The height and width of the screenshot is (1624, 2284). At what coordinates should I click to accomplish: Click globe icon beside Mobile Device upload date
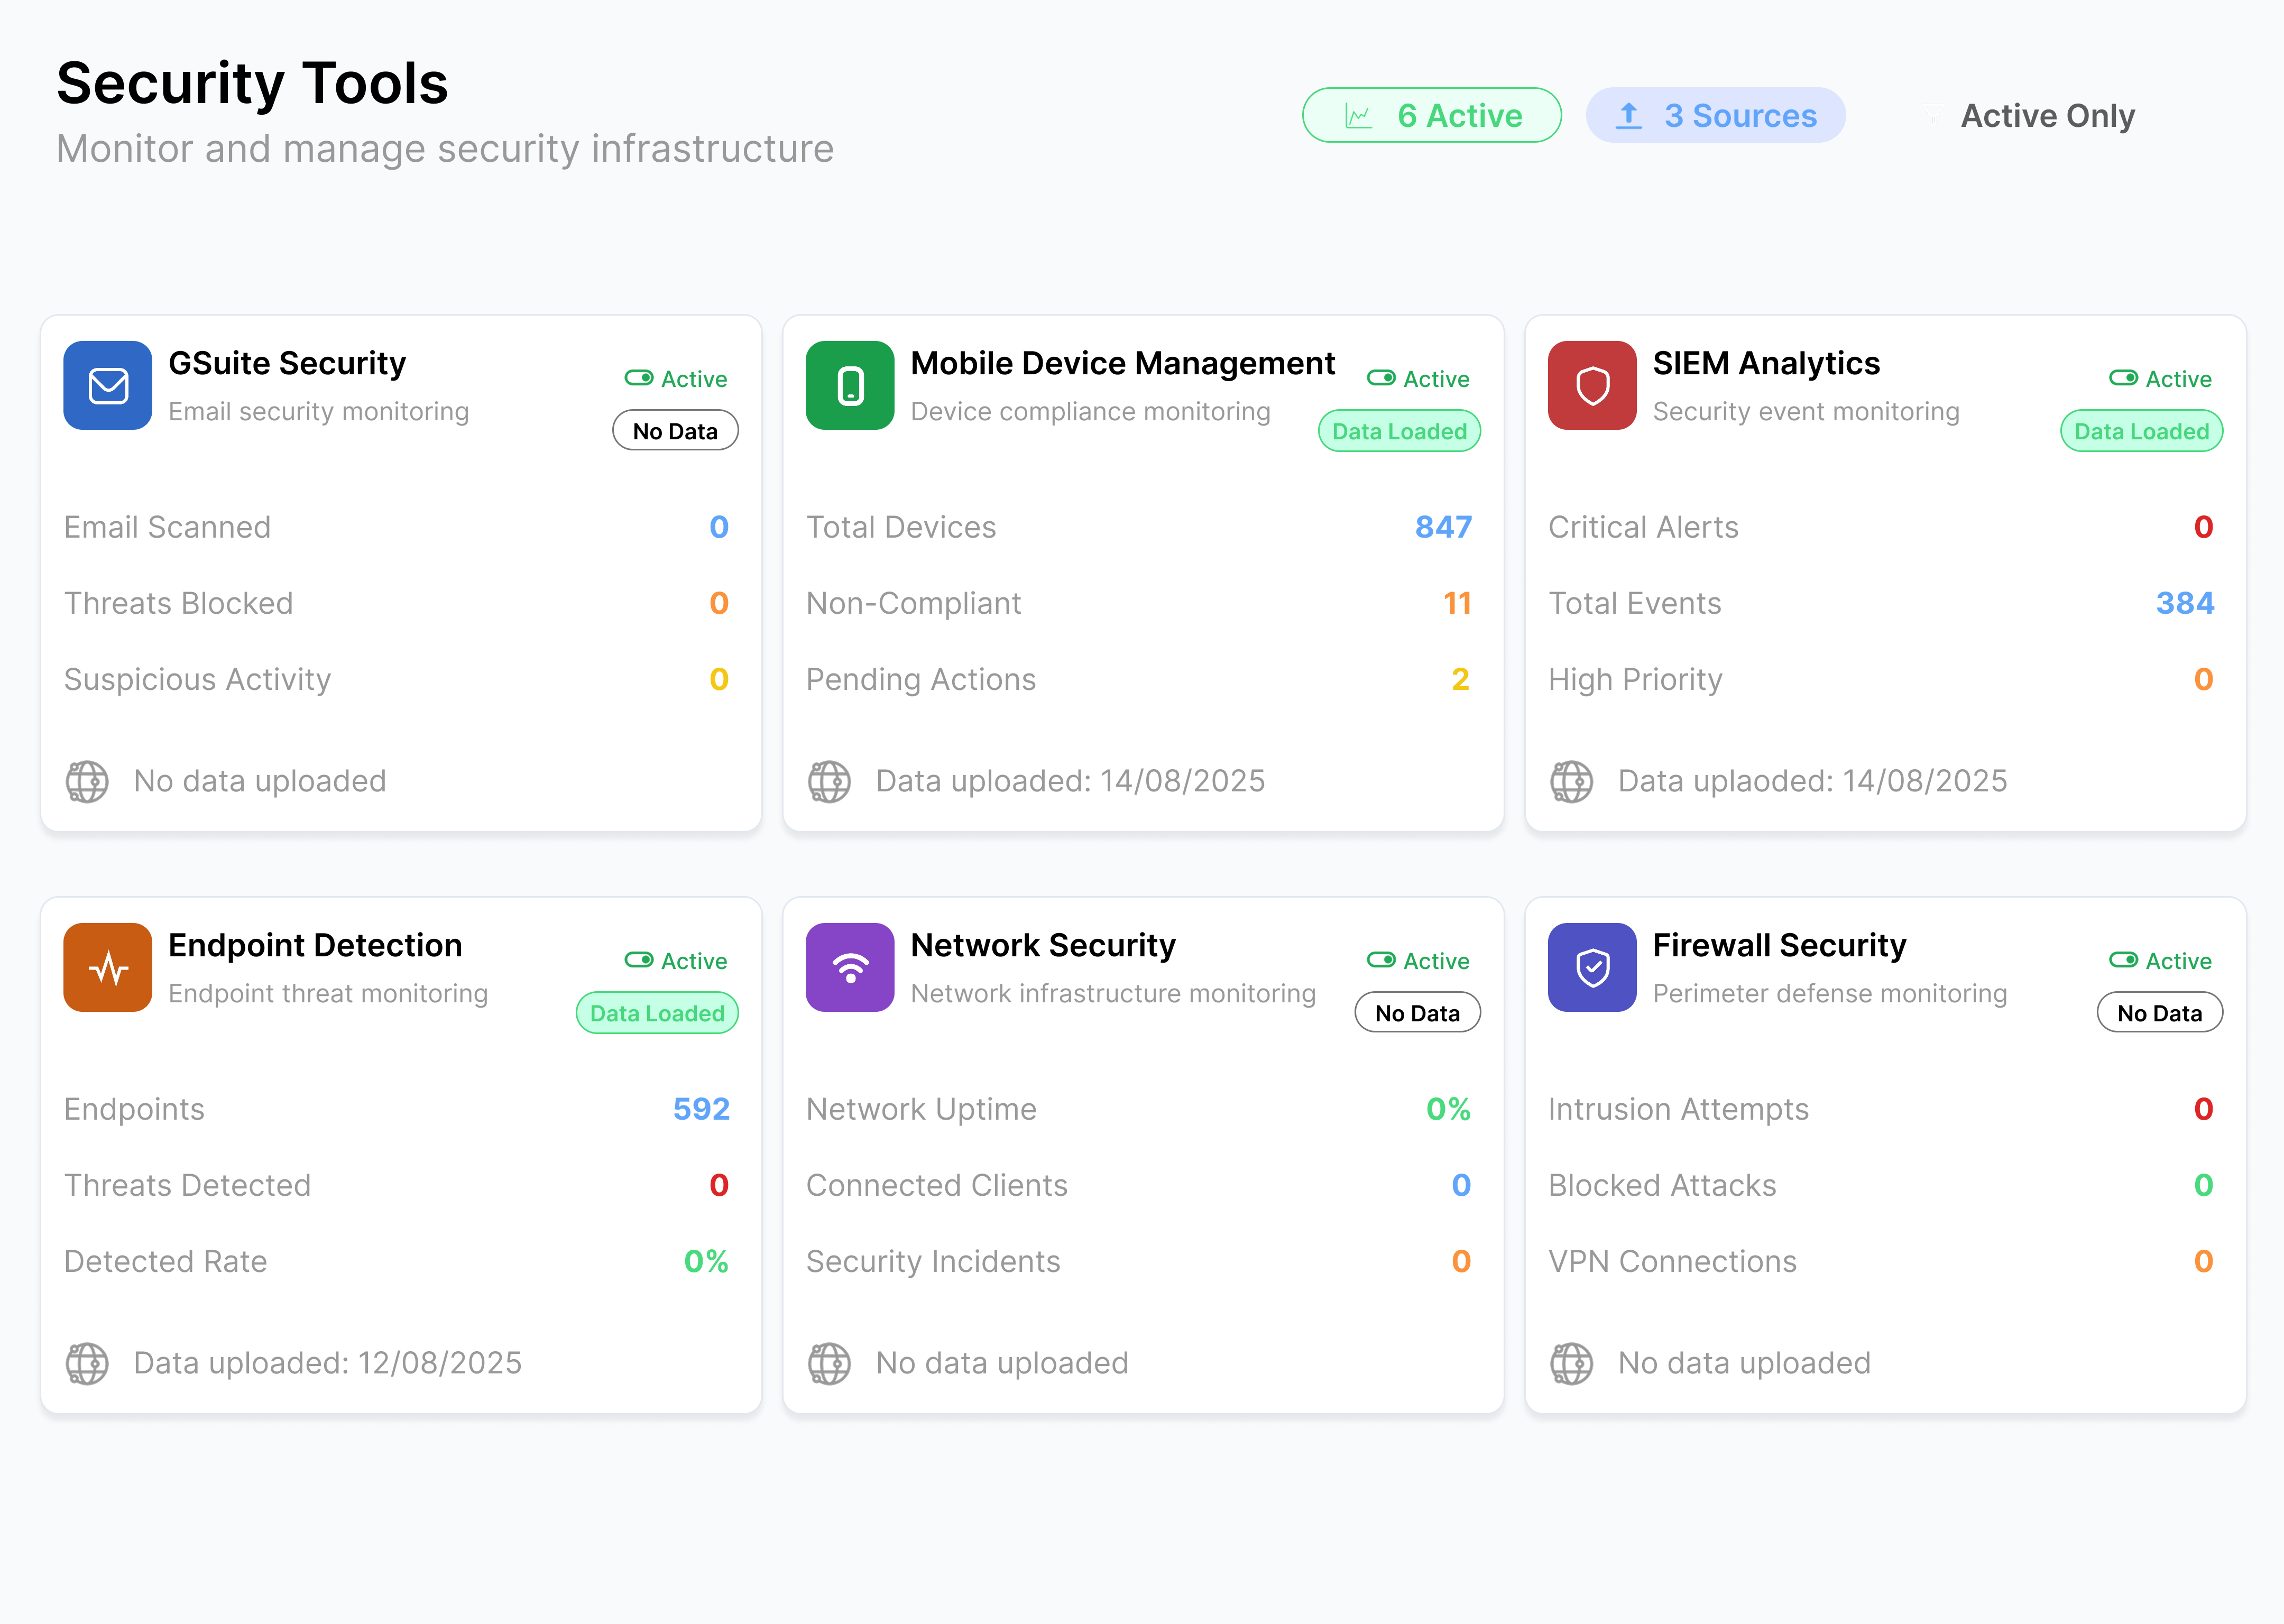pos(829,781)
